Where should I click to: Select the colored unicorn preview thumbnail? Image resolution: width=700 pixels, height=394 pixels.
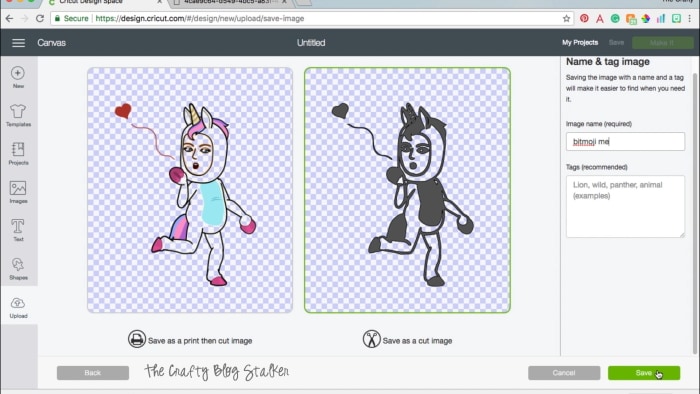pyautogui.click(x=190, y=190)
